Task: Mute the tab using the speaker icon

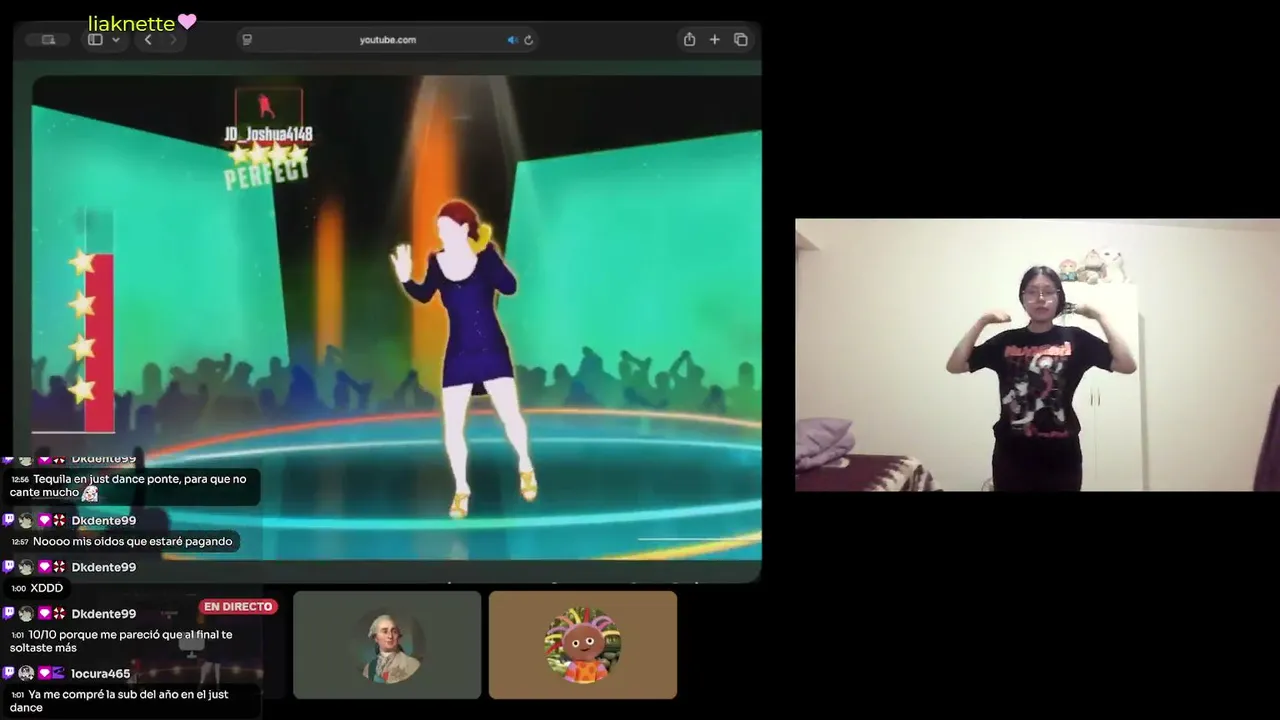Action: [x=512, y=40]
